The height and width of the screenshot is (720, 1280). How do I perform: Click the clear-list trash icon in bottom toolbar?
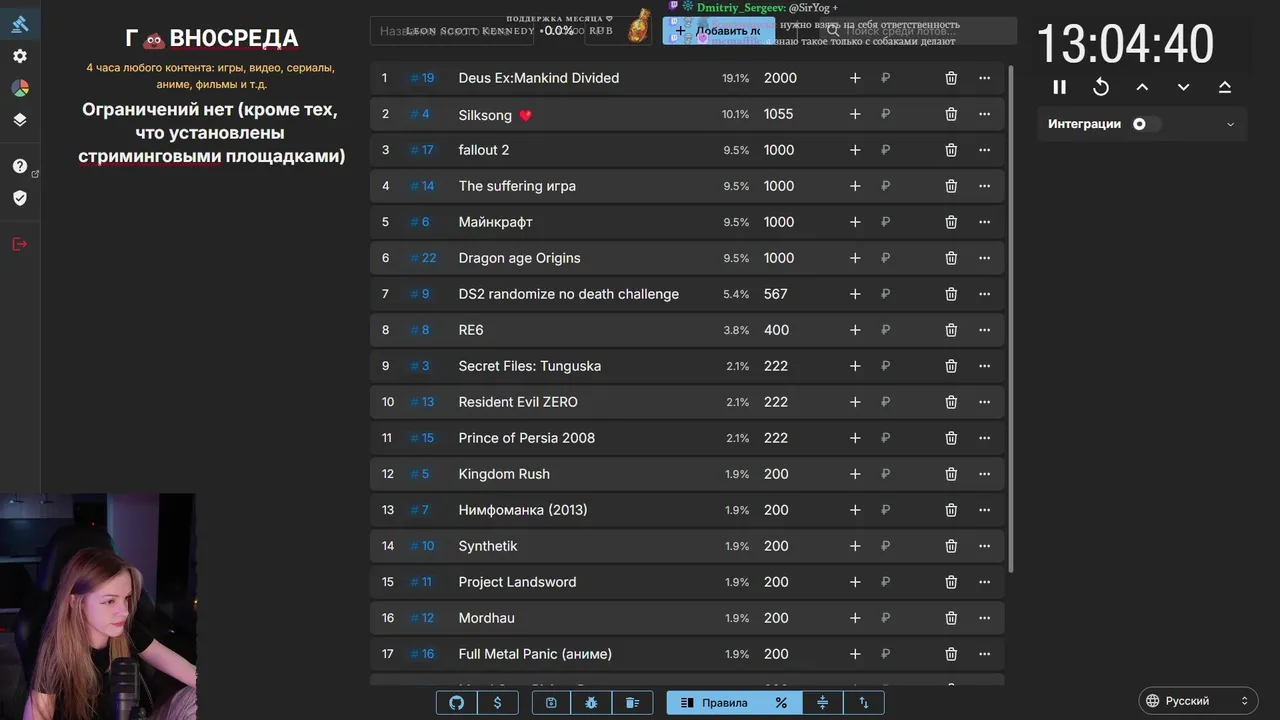633,703
